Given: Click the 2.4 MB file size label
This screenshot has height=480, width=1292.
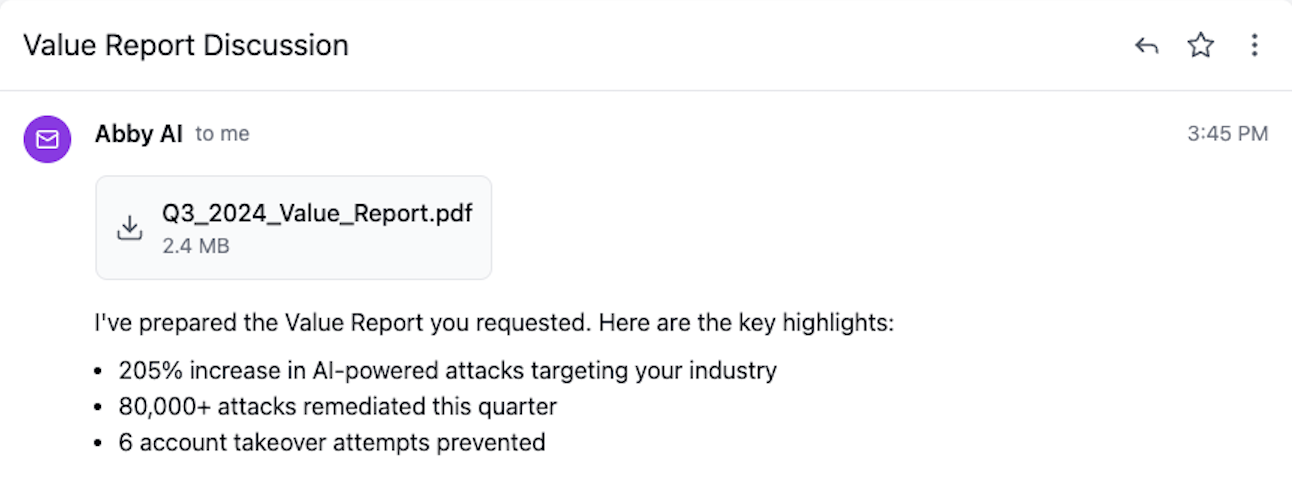Looking at the screenshot, I should click(196, 245).
